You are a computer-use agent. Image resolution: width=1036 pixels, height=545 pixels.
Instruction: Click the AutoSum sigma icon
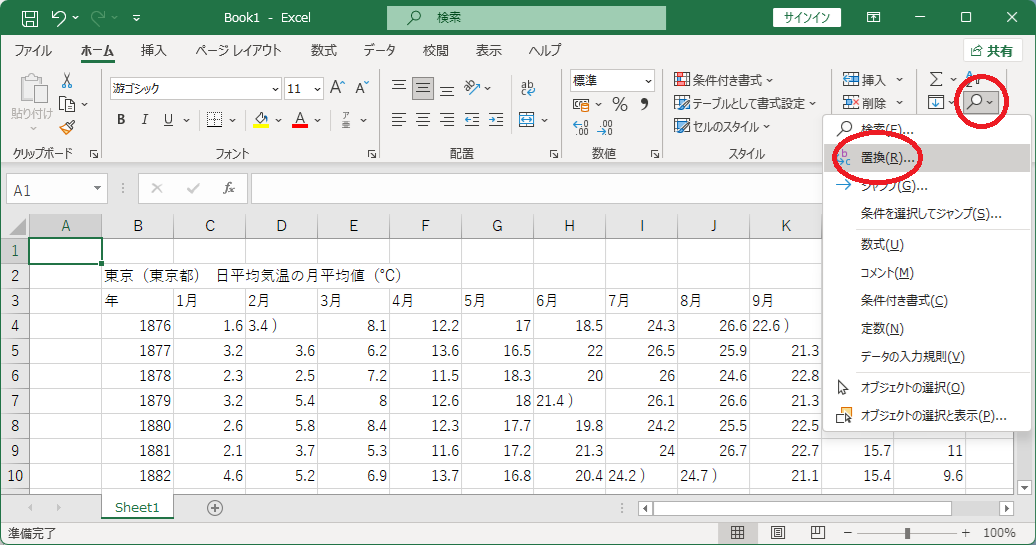936,79
